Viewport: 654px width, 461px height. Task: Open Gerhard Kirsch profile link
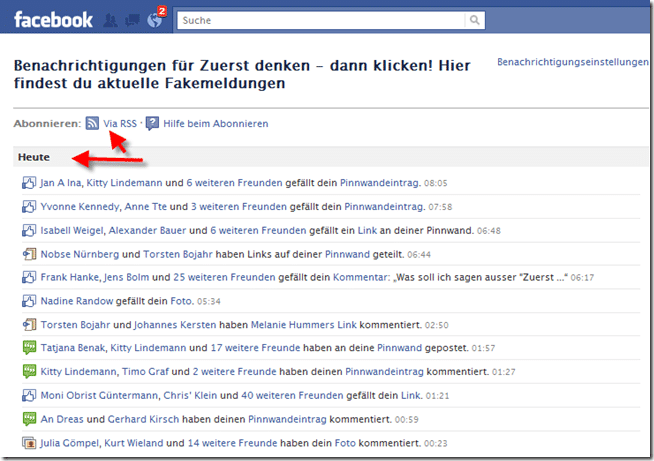143,419
